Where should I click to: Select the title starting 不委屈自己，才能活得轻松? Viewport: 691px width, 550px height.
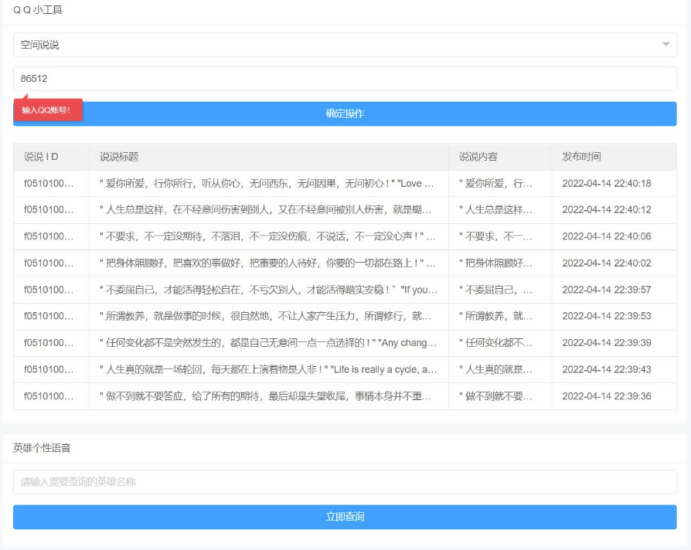[x=268, y=290]
